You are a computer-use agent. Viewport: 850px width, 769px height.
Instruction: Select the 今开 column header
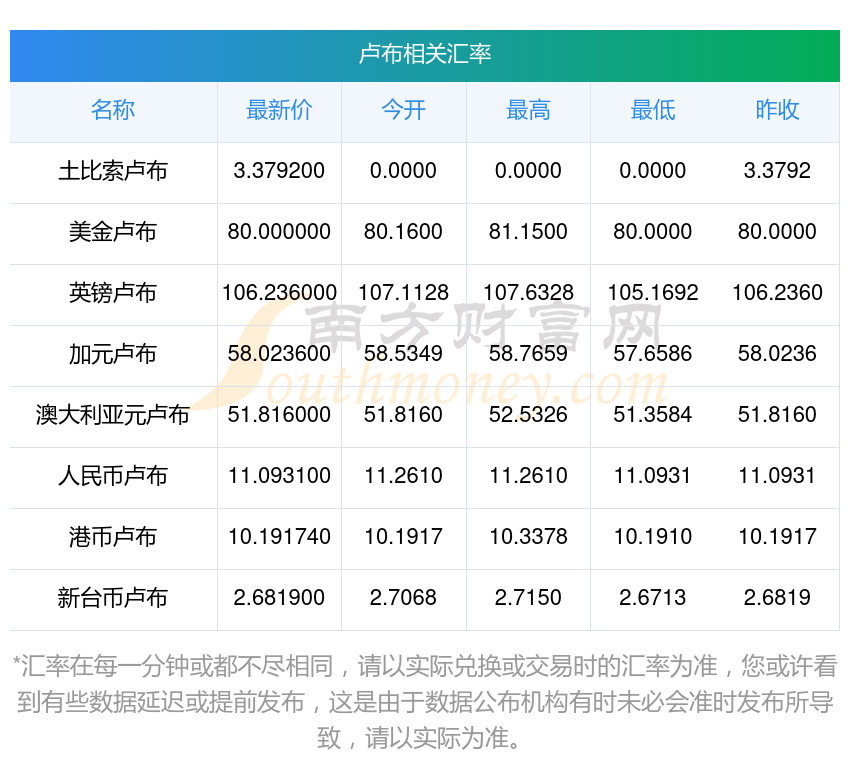coord(403,110)
